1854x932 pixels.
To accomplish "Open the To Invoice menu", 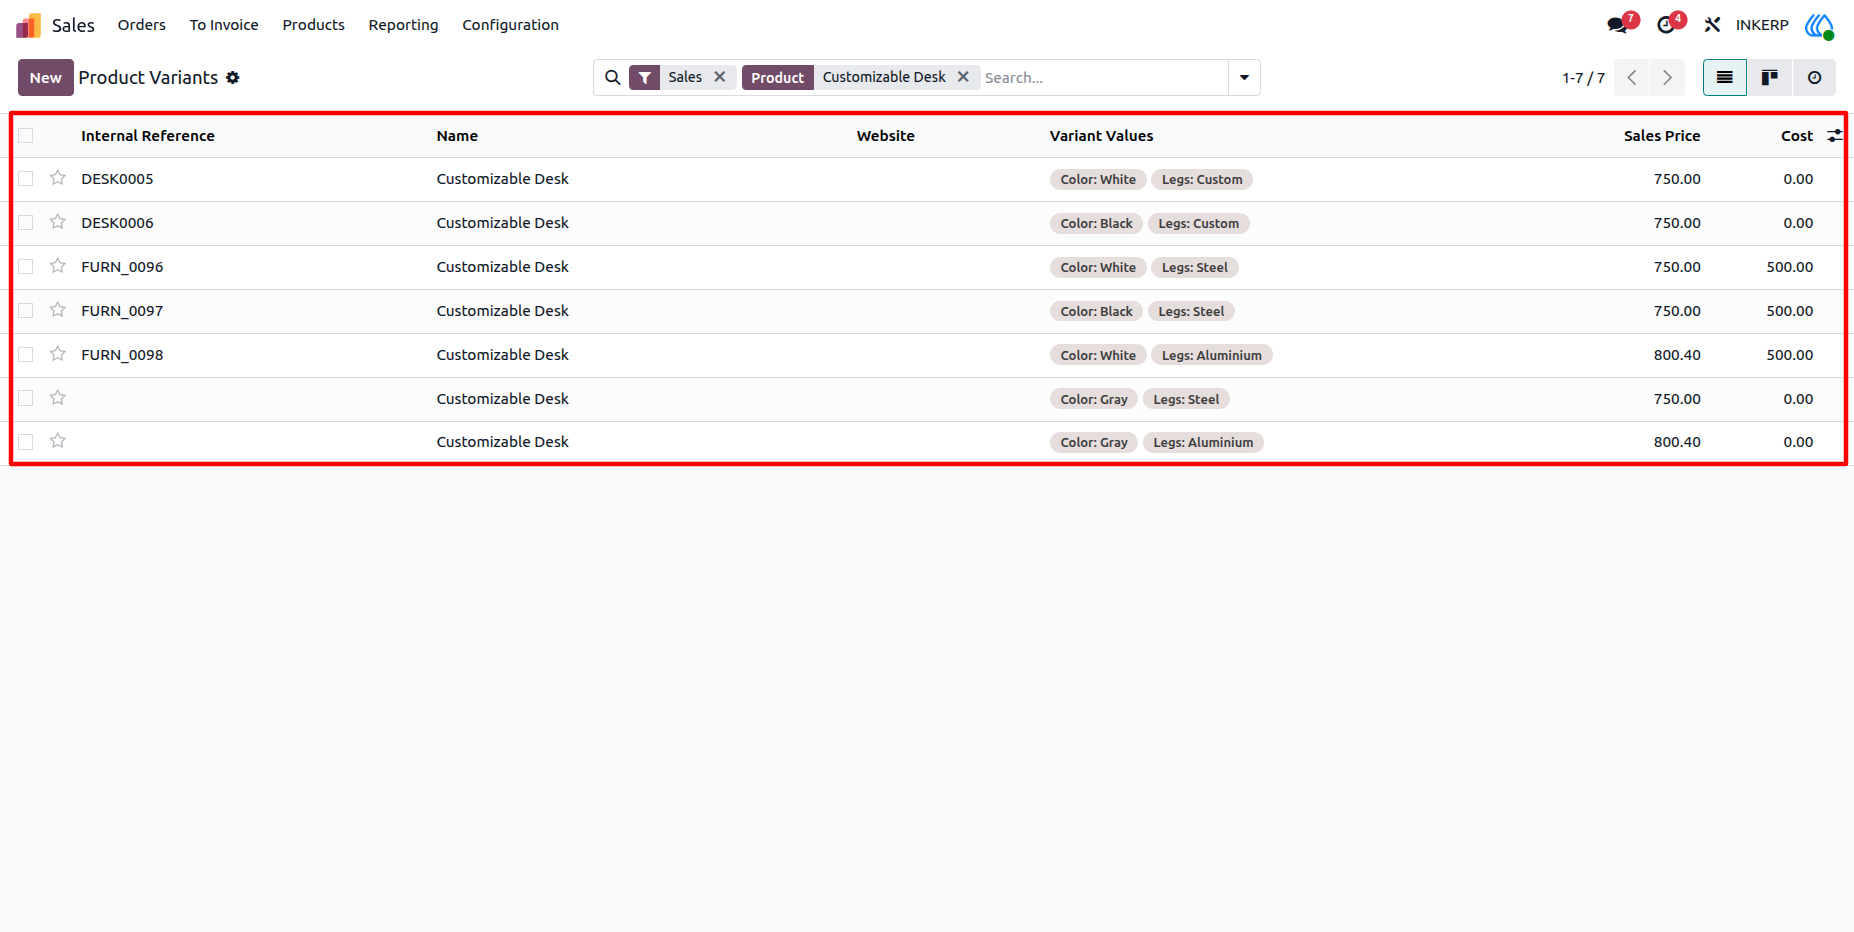I will pos(224,25).
